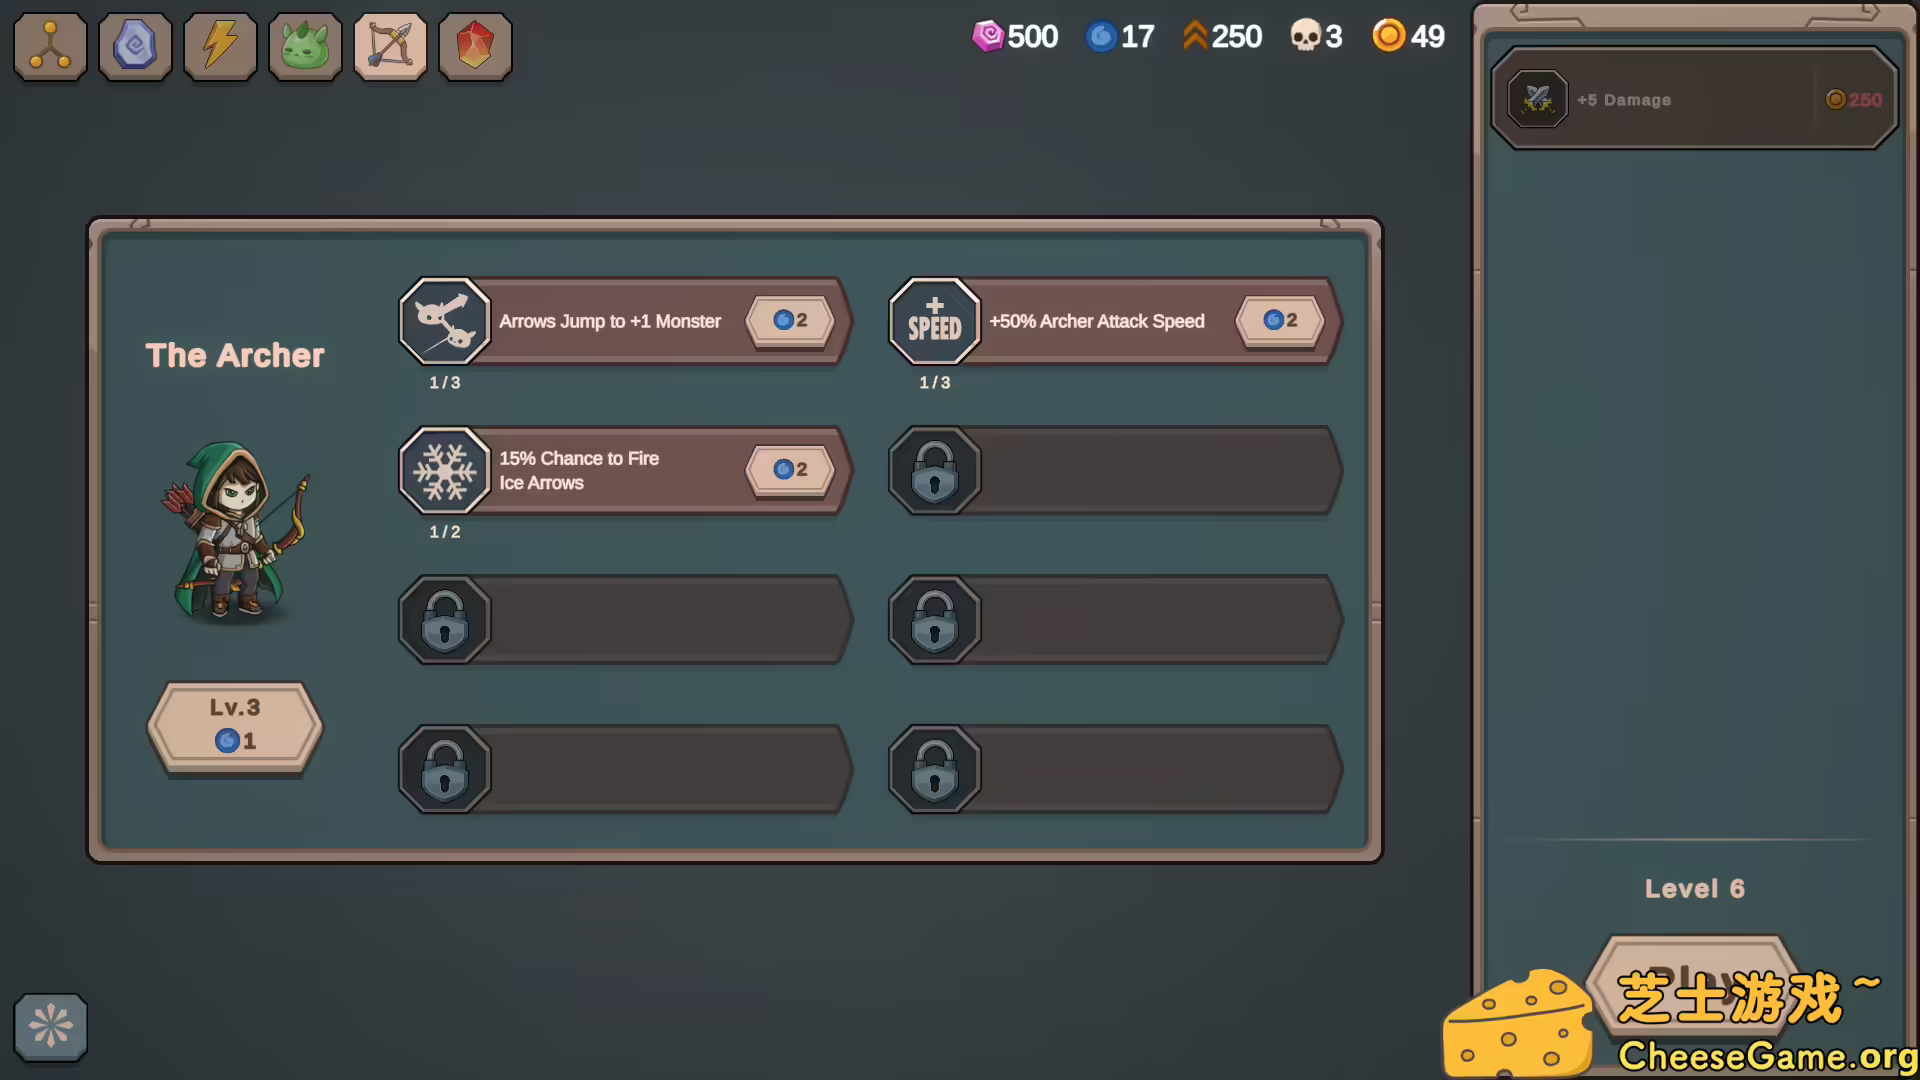Upgrade Archer level with Lv.3 button
The image size is (1920, 1080).
(x=235, y=725)
